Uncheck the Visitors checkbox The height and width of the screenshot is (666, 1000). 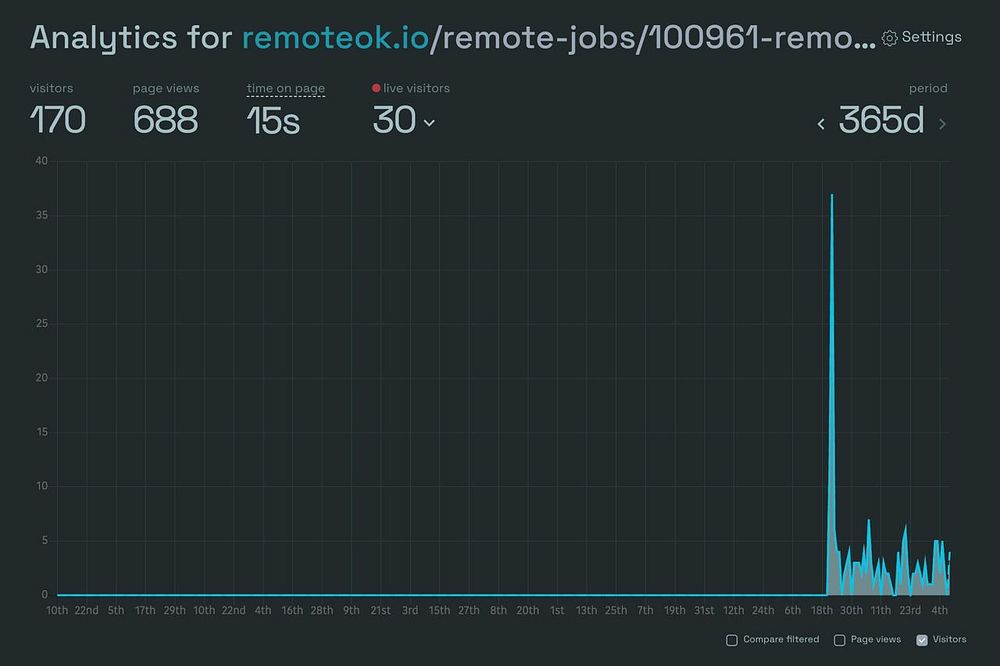pos(922,640)
